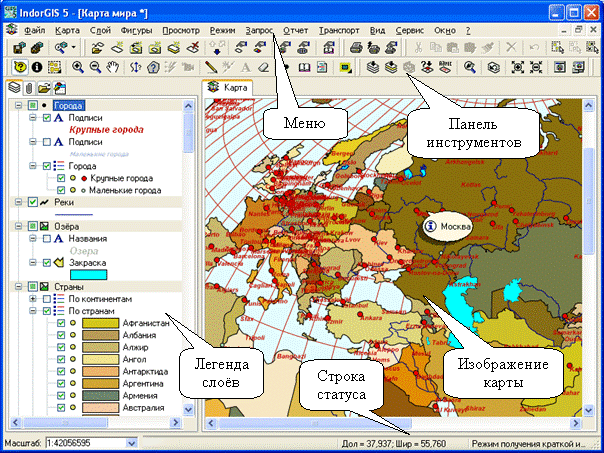Select the pencil drawing tool

click(211, 67)
